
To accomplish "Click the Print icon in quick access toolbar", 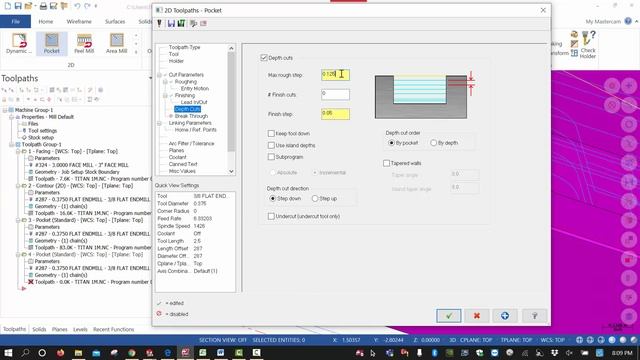I will [x=43, y=6].
